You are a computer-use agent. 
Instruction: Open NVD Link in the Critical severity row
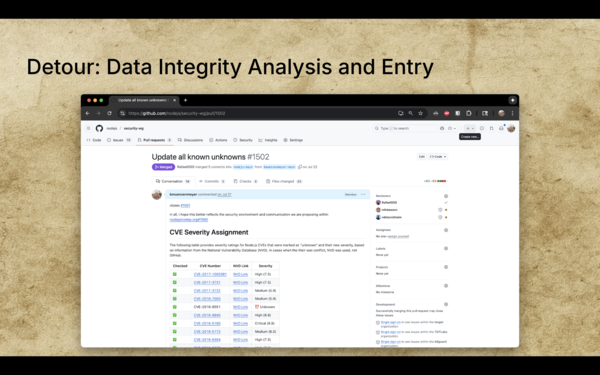[240, 323]
